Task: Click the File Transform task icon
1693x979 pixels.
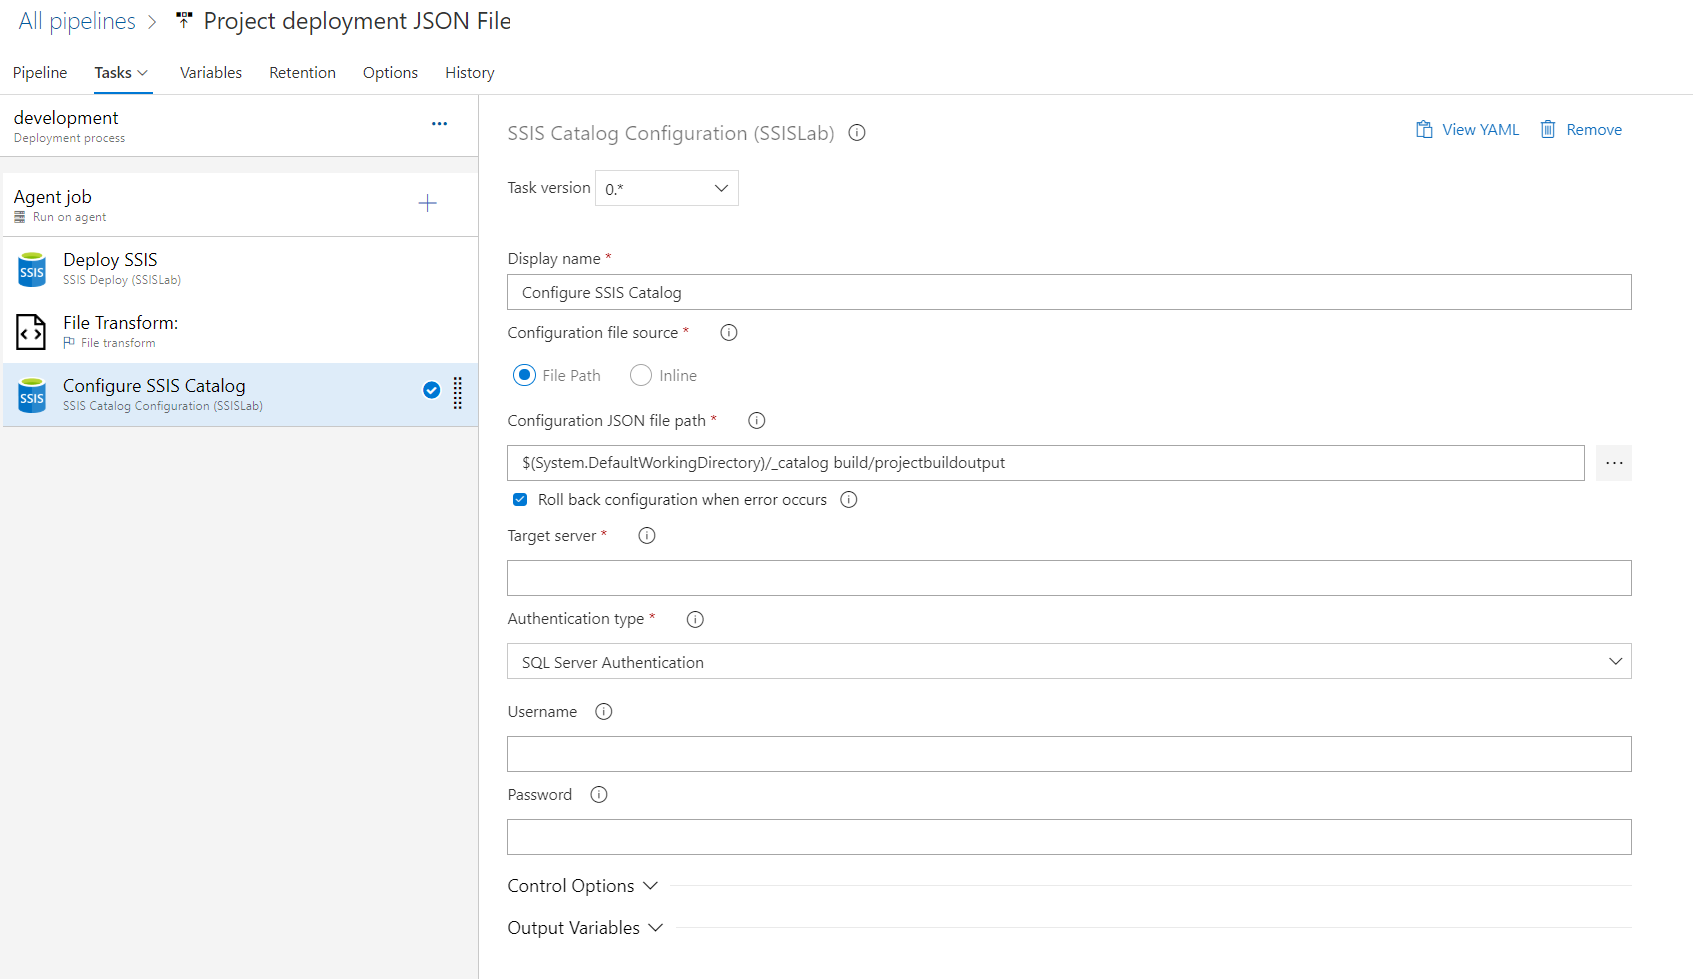Action: click(x=31, y=331)
